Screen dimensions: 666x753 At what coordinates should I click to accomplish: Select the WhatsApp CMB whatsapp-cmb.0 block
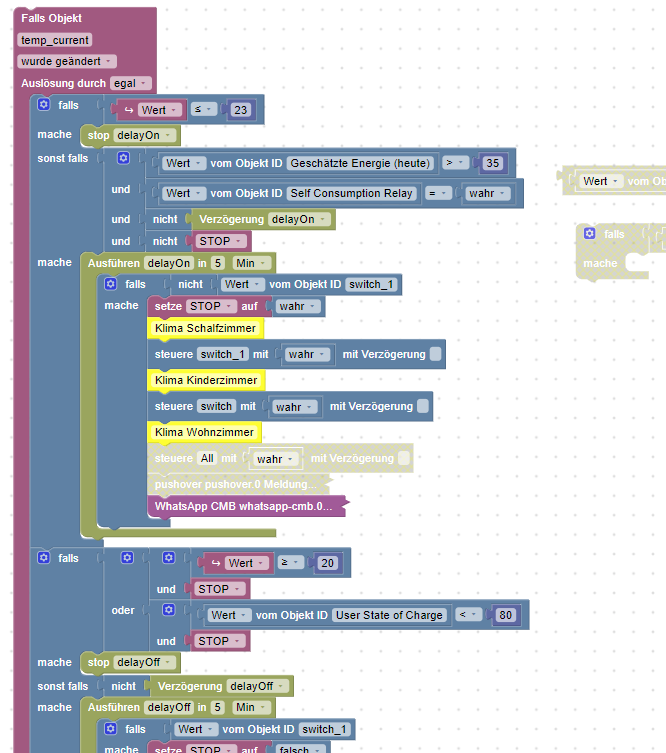pos(247,506)
